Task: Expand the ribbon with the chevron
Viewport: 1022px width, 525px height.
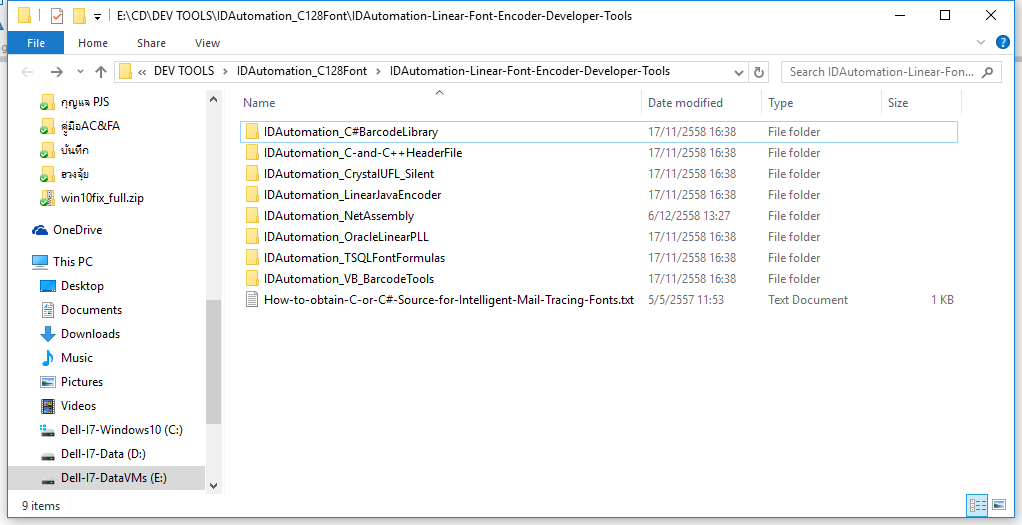Action: (x=981, y=42)
